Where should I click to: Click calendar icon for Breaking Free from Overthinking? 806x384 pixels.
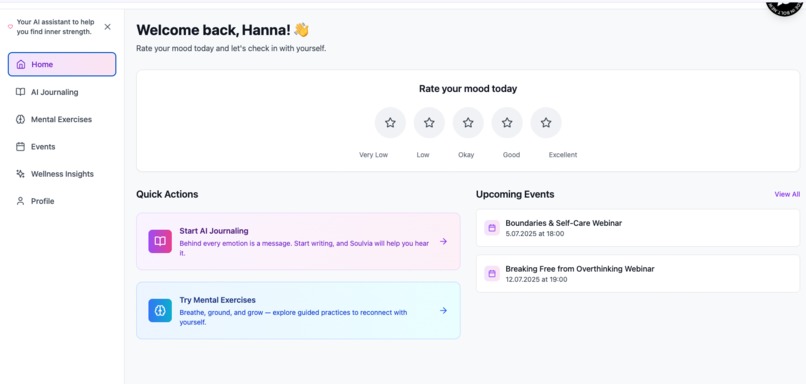[x=492, y=273]
